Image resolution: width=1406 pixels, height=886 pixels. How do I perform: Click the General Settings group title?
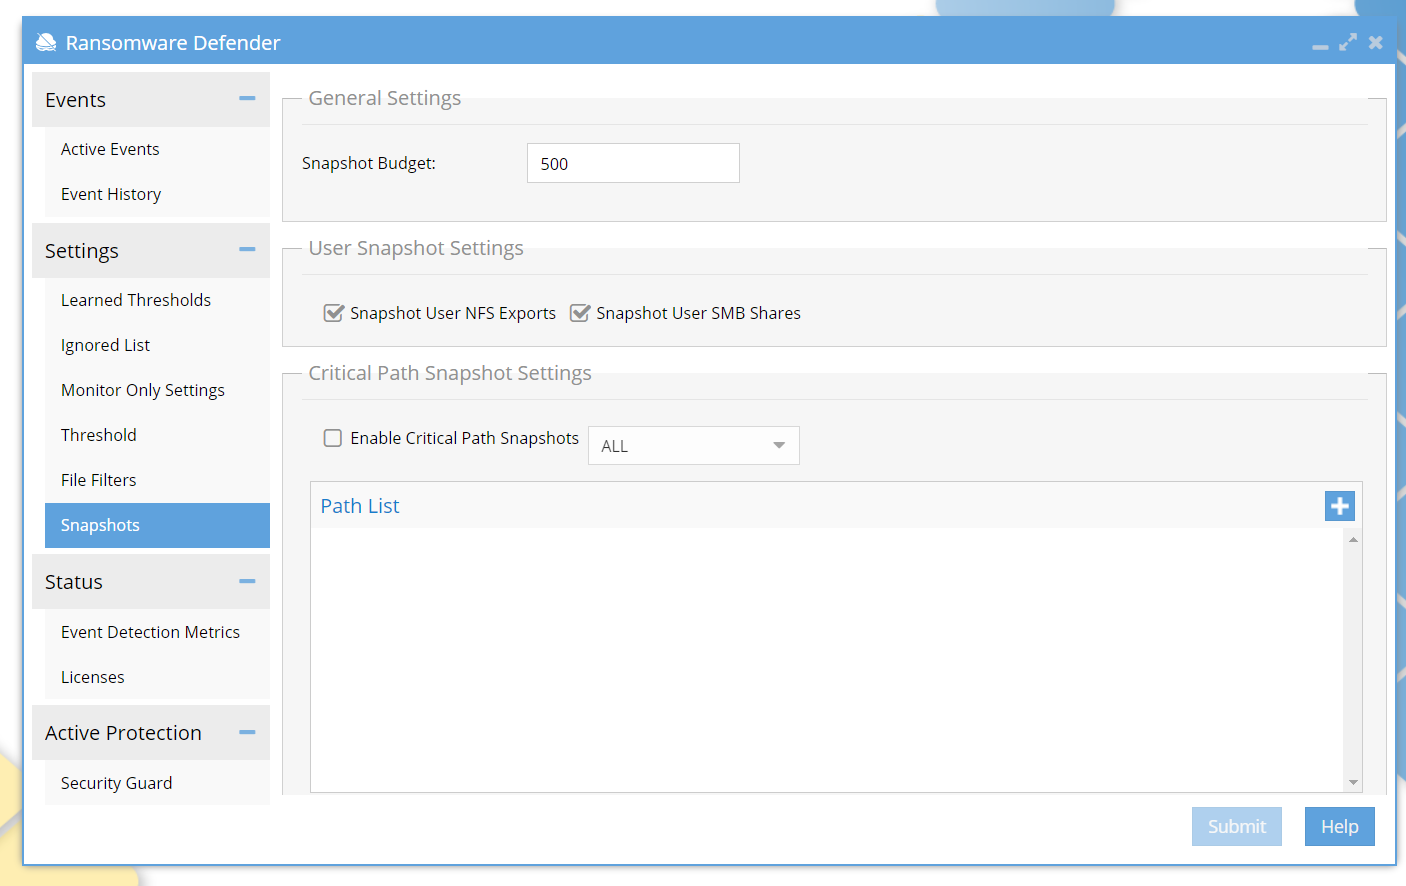385,98
